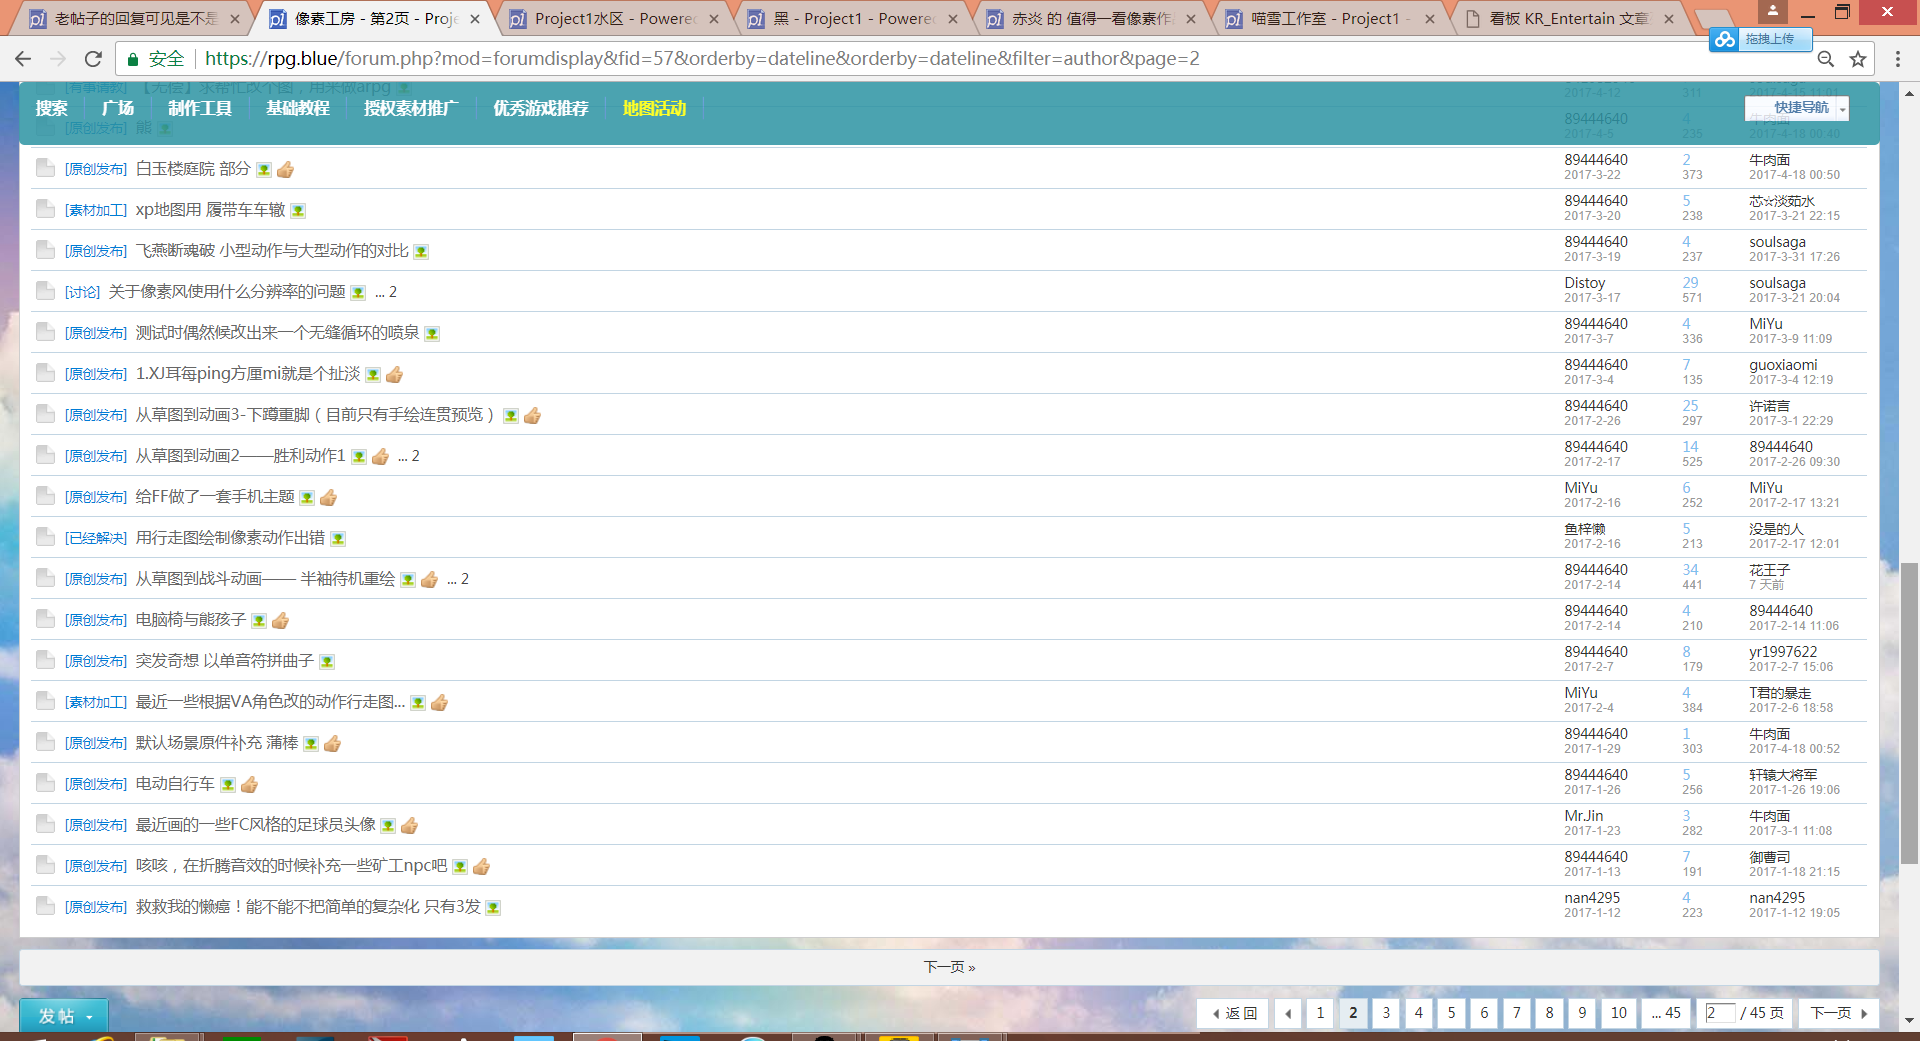The image size is (1920, 1041).
Task: Click the thumbs-up icon on 默认场景原件补充 蒲棒
Action: (333, 744)
